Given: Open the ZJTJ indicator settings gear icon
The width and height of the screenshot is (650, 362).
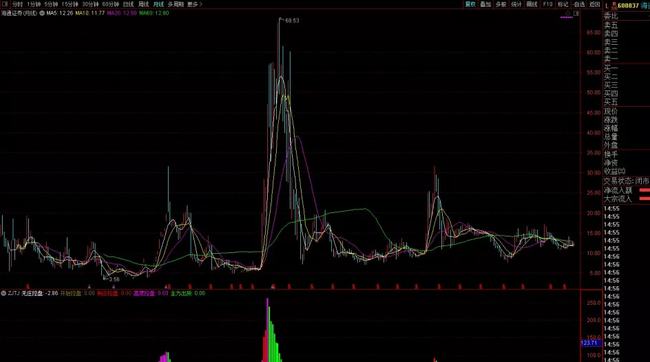Looking at the screenshot, I should 3,293.
